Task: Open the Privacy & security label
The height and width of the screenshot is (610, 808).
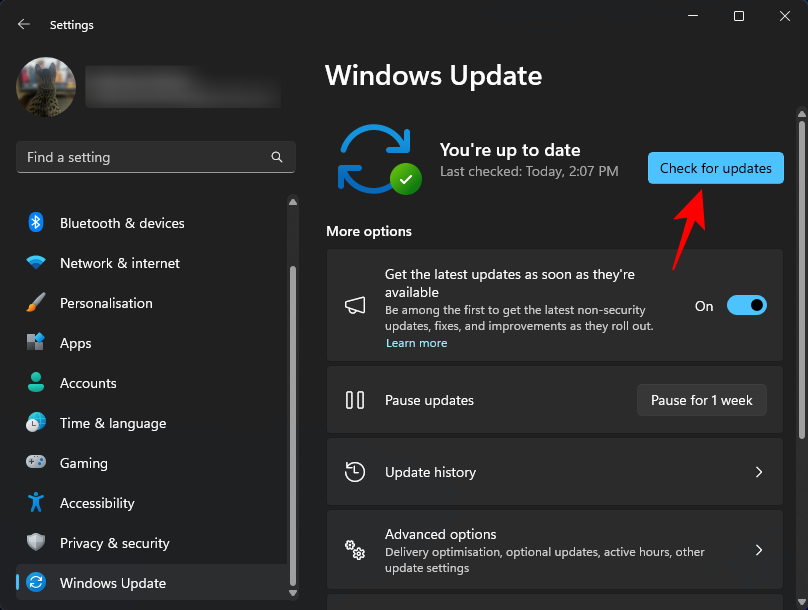Action: click(x=115, y=543)
